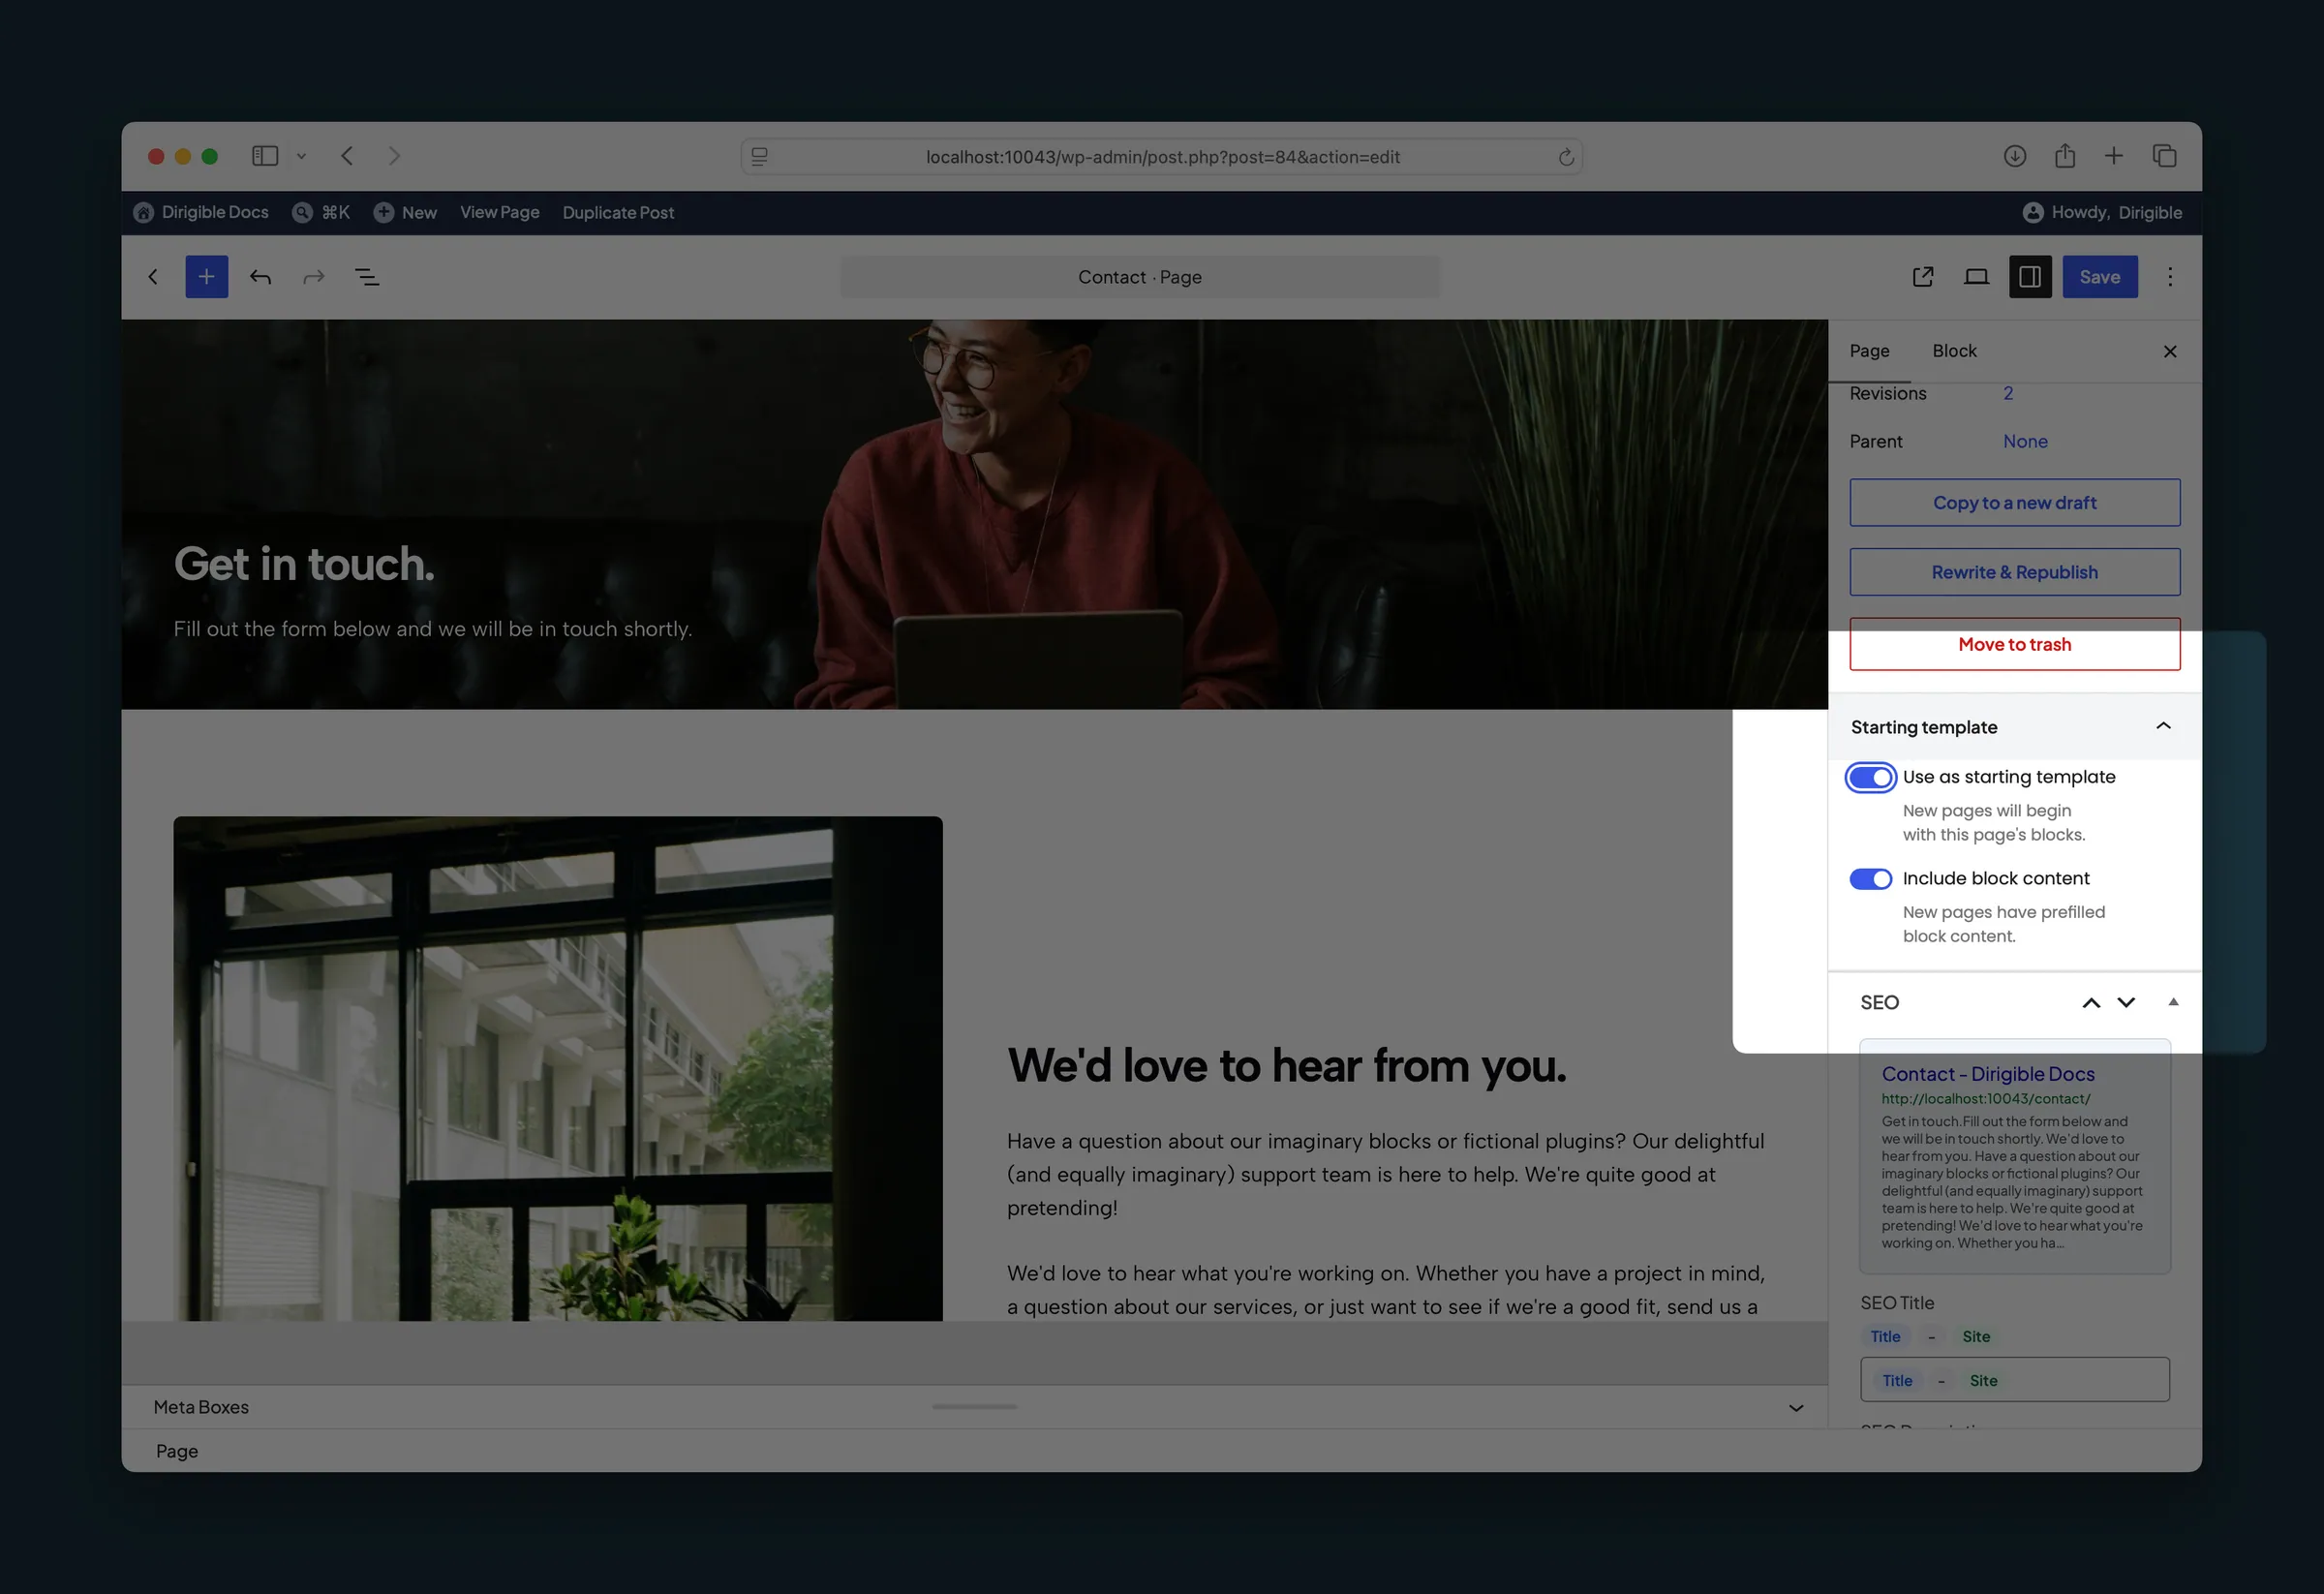Screen dimensions: 2324x1594
Task: Open Dirigible Docs site menu
Action: [x=201, y=213]
